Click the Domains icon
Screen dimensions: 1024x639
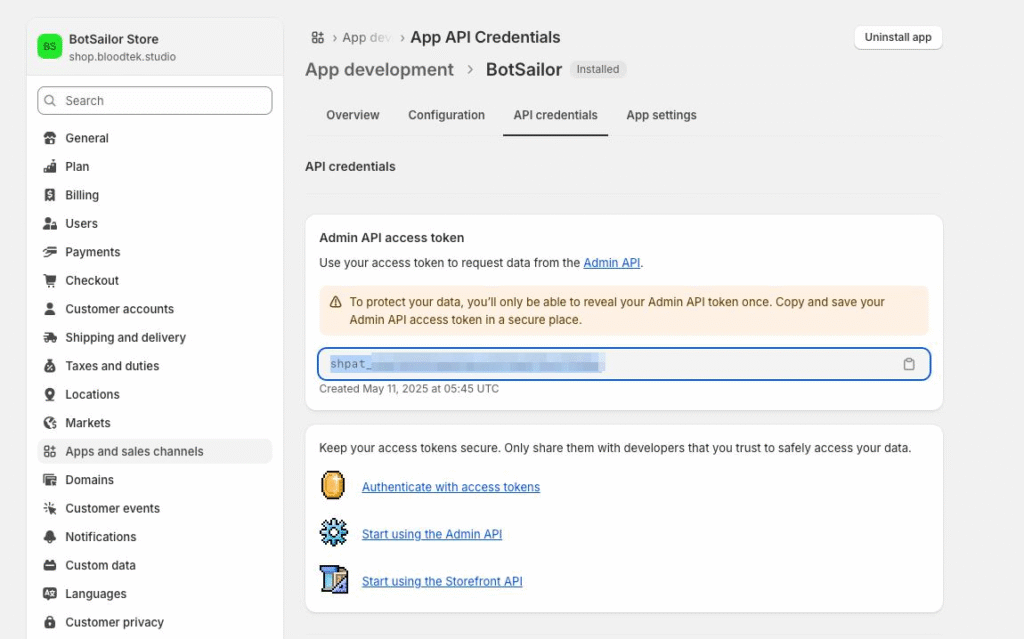(x=50, y=480)
